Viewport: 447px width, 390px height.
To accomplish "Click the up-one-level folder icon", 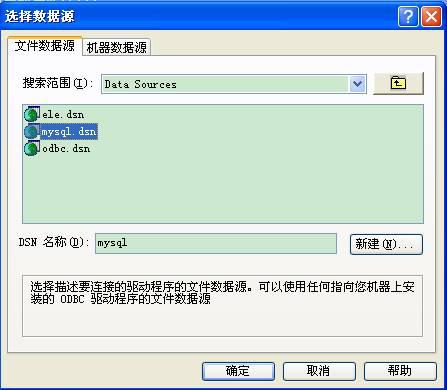I will coord(398,83).
